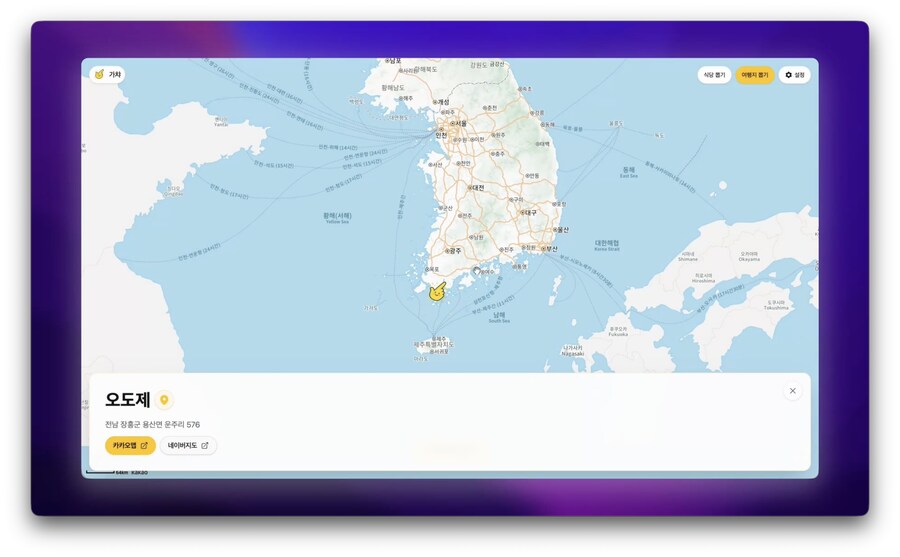This screenshot has width=900, height=557.
Task: Click the 황해(서해) sea label
Action: pos(338,216)
